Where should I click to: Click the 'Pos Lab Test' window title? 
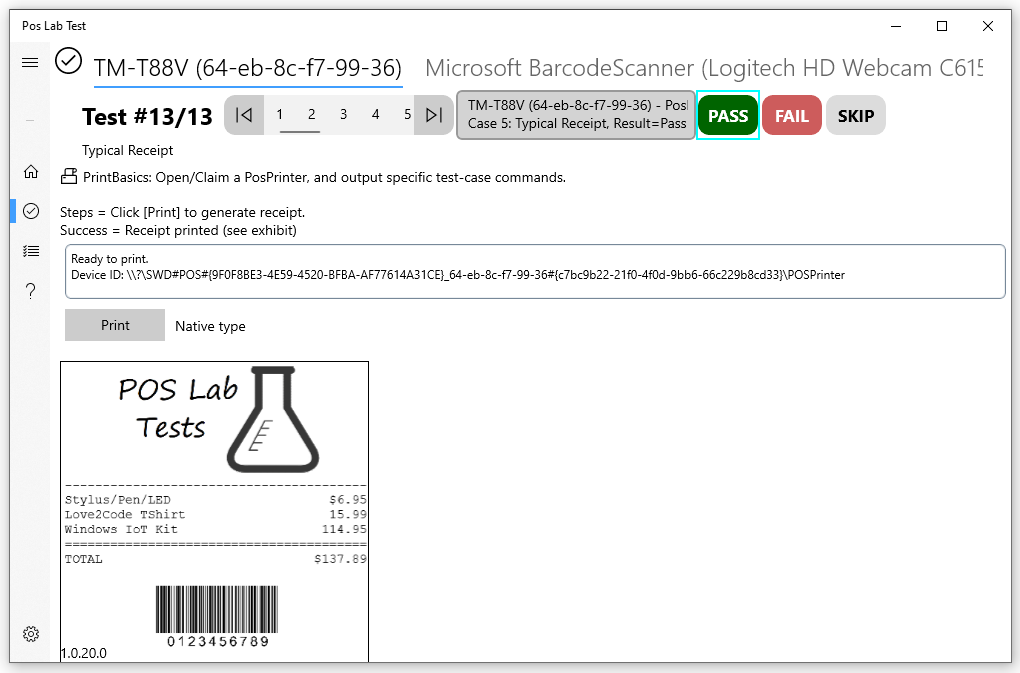click(54, 26)
